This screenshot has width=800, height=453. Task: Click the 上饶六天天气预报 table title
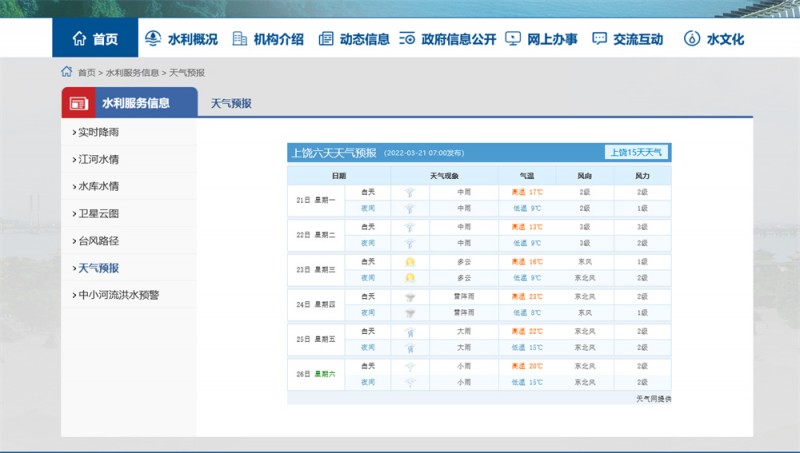[334, 153]
